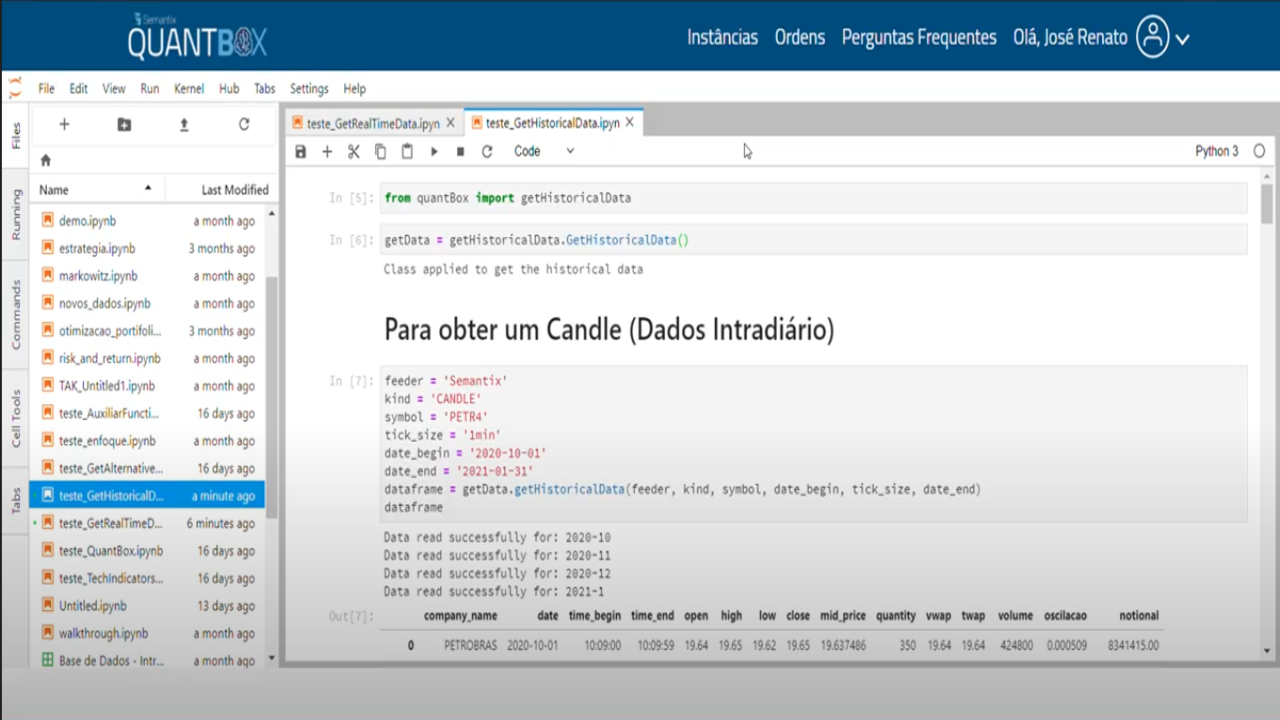
Task: Open the Running sidebar tab
Action: click(15, 213)
